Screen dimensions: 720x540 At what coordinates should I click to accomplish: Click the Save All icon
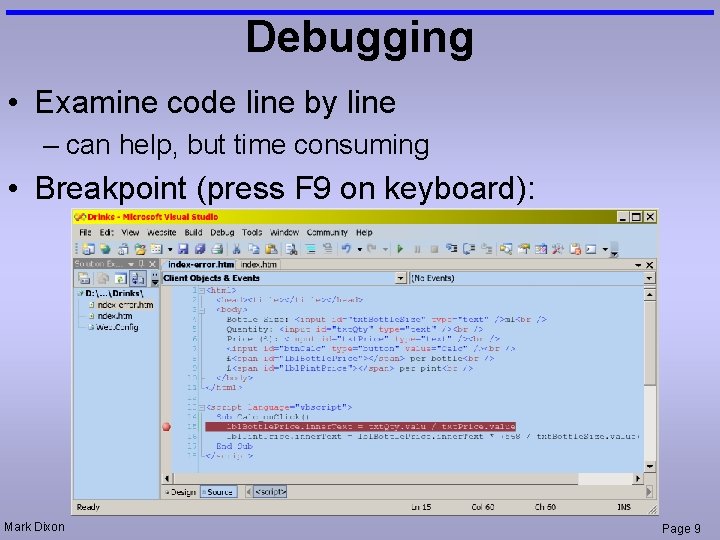(200, 249)
